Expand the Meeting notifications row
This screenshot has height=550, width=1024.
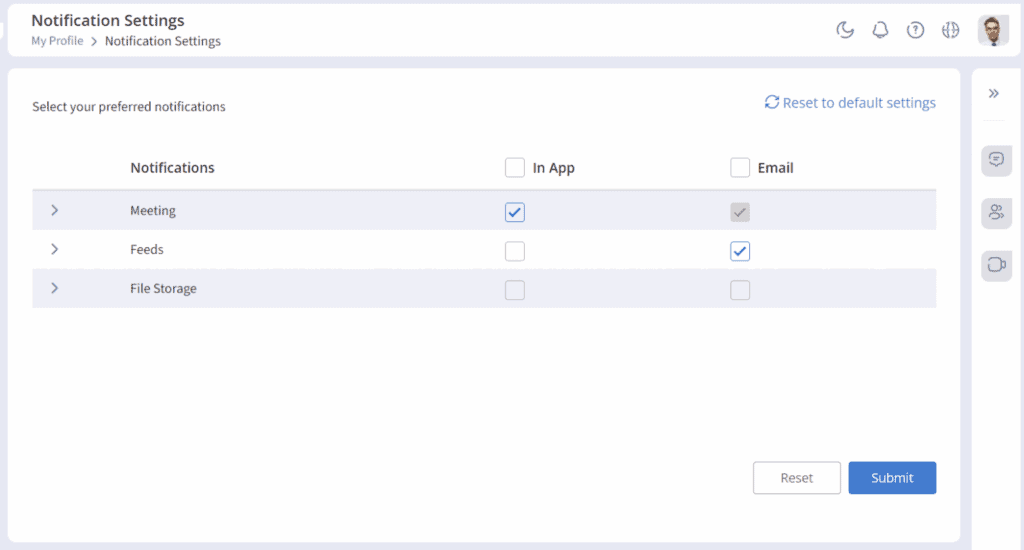click(55, 210)
